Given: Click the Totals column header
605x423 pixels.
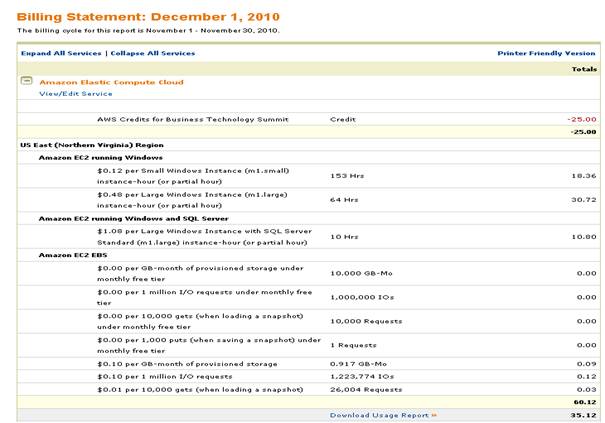Looking at the screenshot, I should tap(584, 69).
